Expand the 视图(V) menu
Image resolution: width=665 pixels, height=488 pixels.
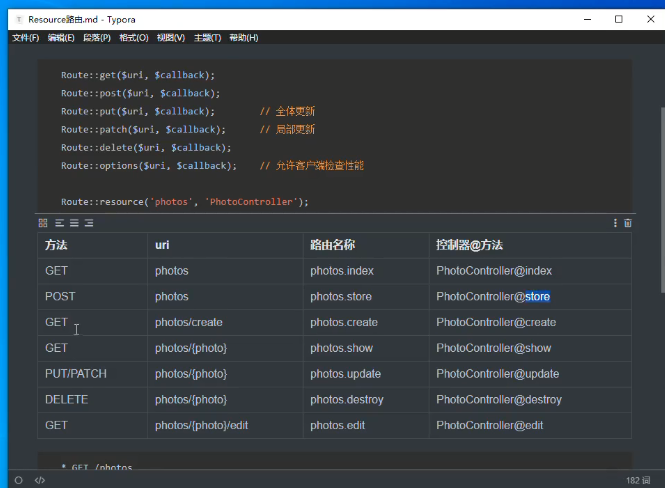click(170, 38)
